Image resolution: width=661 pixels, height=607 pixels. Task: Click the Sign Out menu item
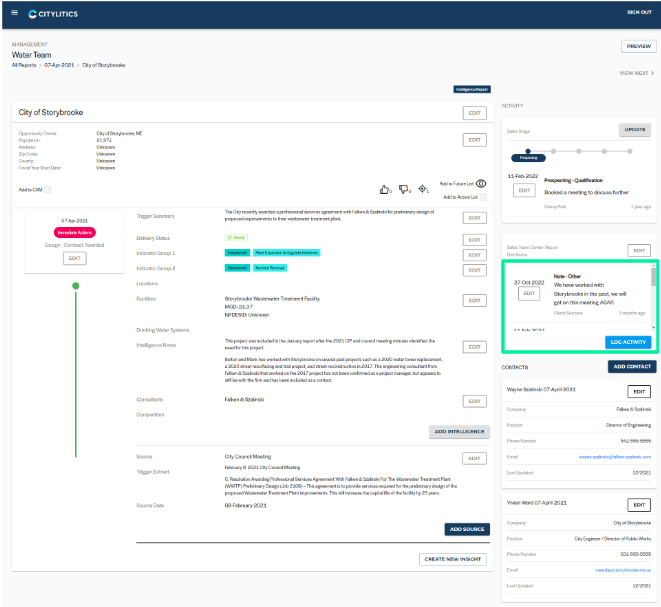pyautogui.click(x=639, y=13)
